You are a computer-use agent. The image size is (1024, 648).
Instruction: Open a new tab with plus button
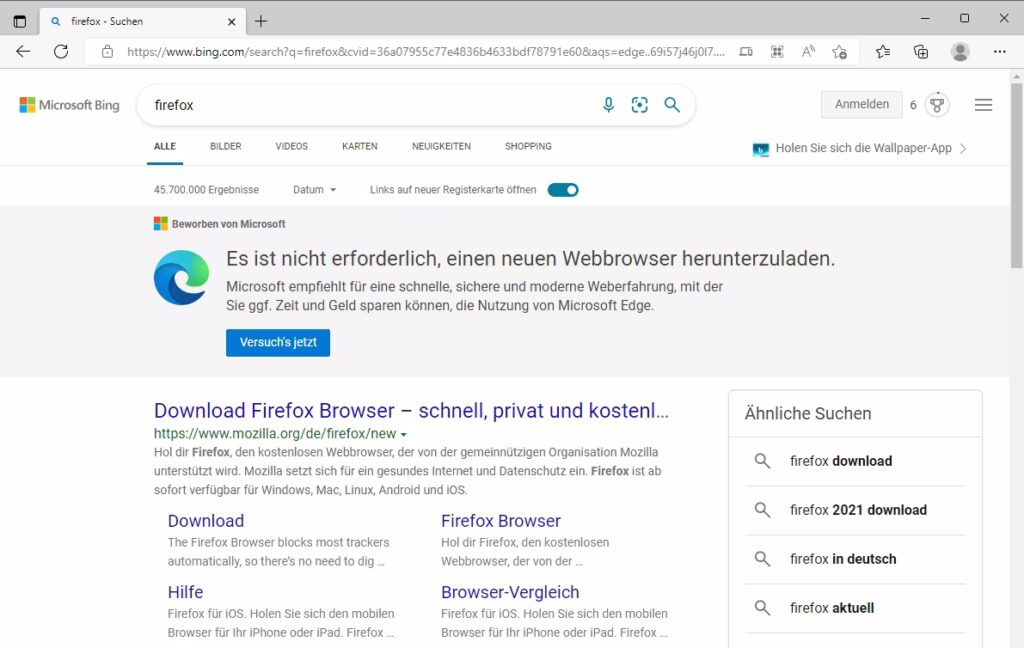coord(261,22)
